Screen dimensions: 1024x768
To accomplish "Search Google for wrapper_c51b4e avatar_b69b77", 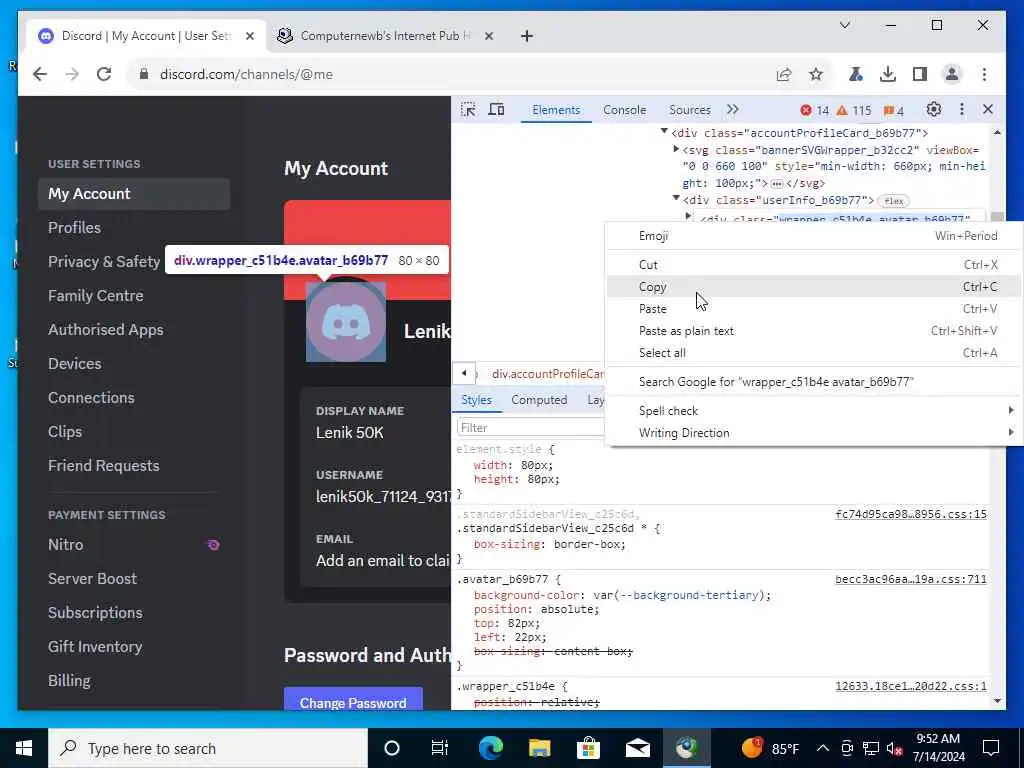I will 813,382.
